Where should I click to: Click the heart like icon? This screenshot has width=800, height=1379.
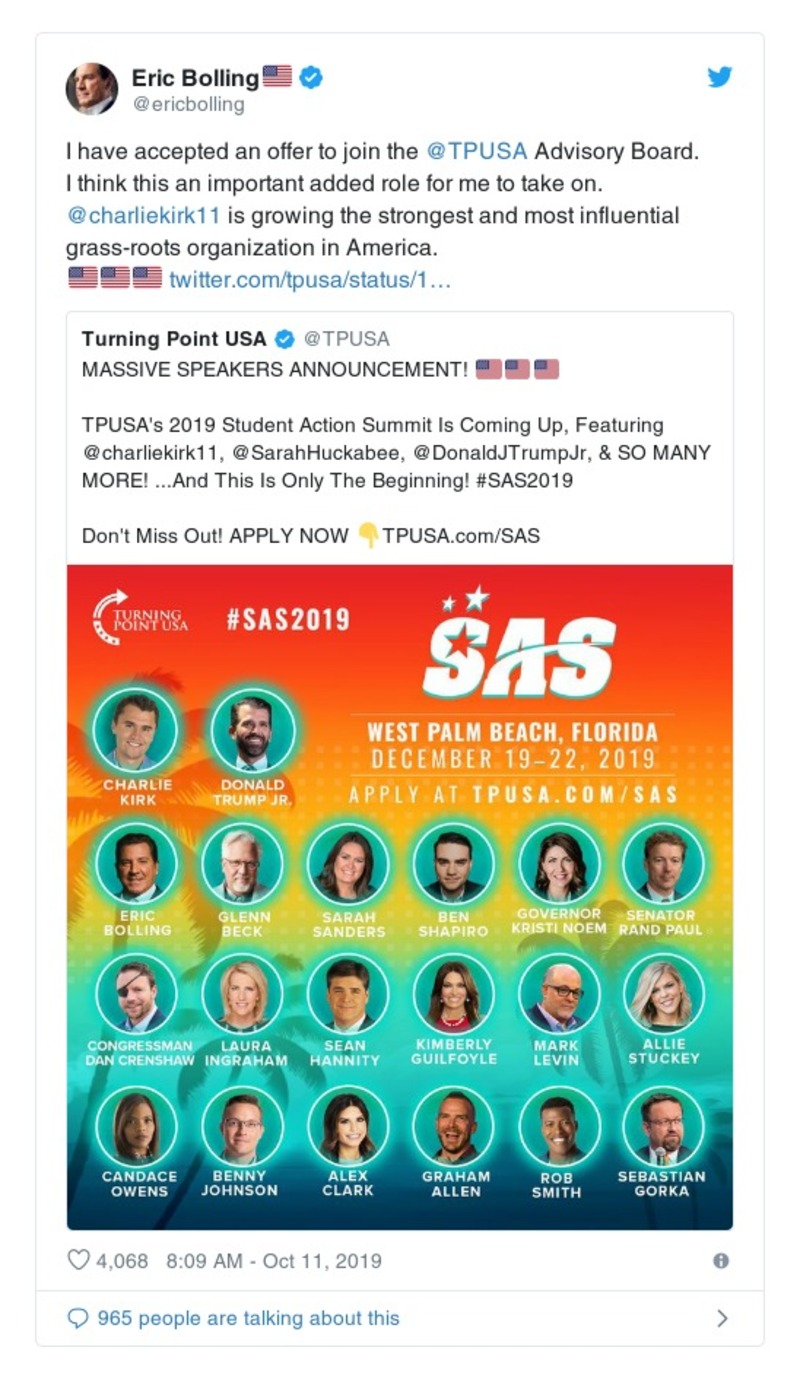(x=78, y=1260)
